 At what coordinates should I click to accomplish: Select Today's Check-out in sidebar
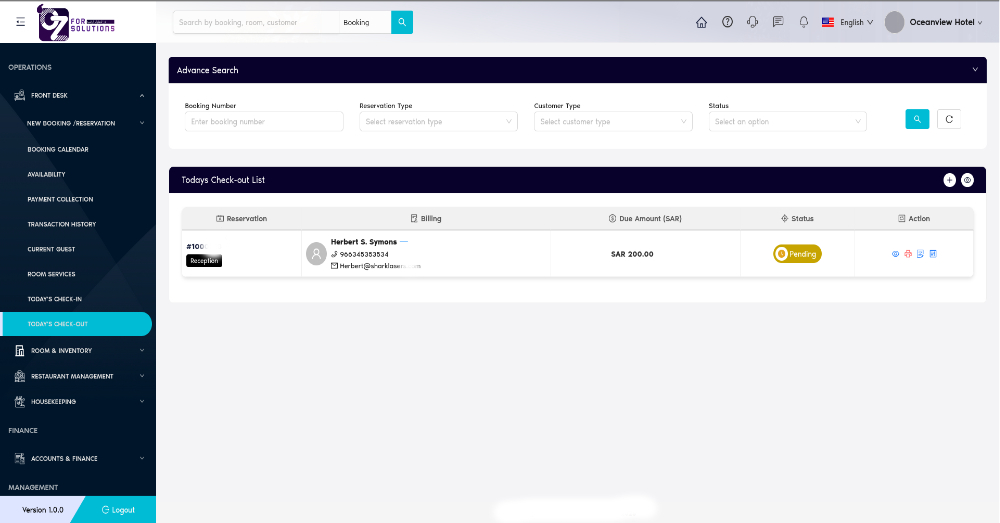(77, 324)
